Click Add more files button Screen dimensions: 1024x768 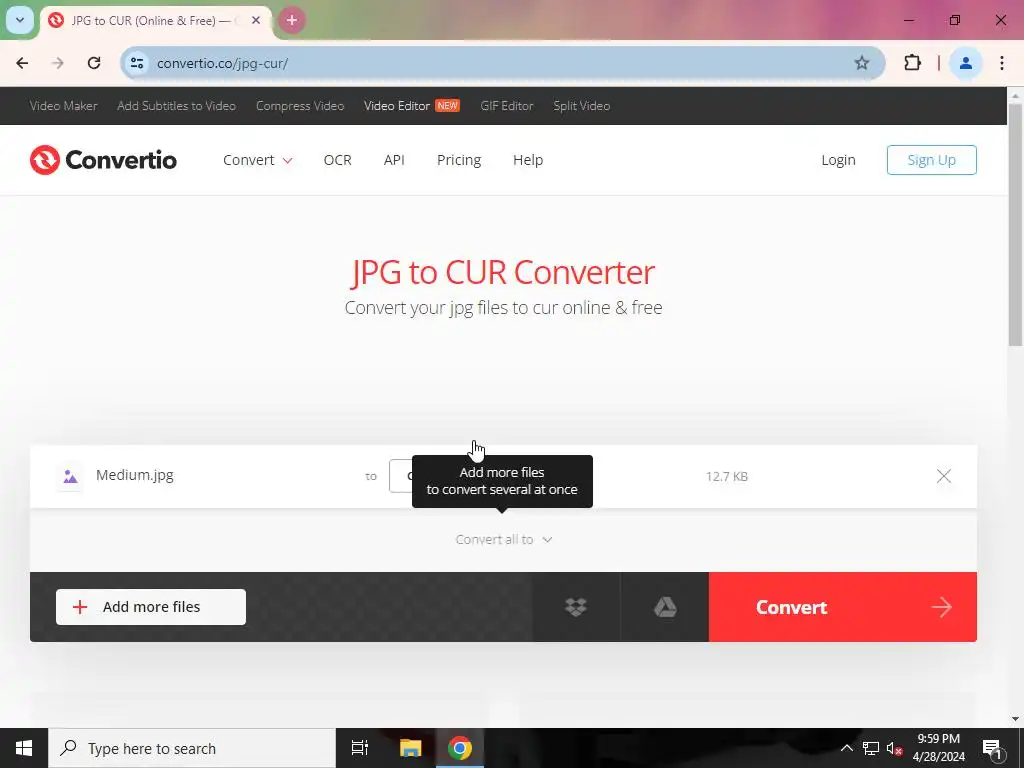click(x=151, y=607)
